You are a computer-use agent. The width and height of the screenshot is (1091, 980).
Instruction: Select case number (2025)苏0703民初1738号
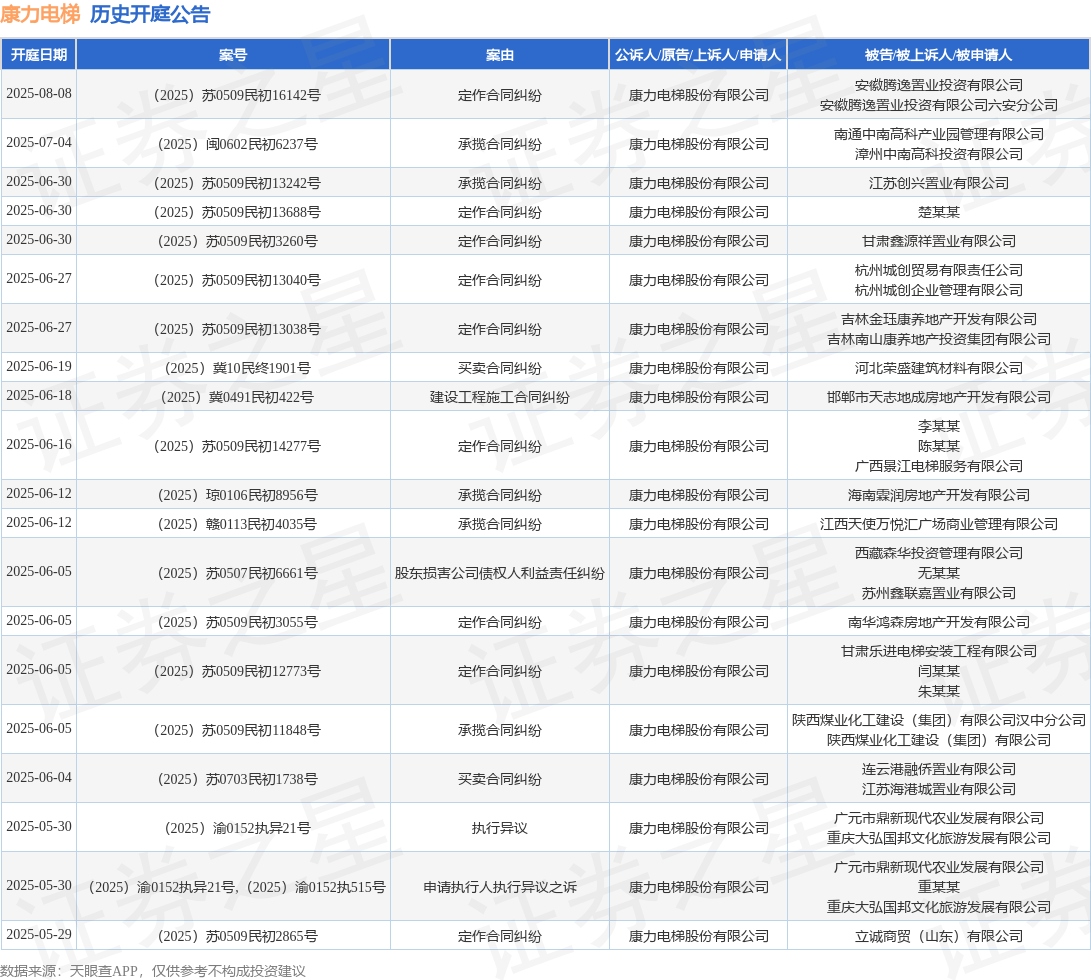tap(237, 780)
